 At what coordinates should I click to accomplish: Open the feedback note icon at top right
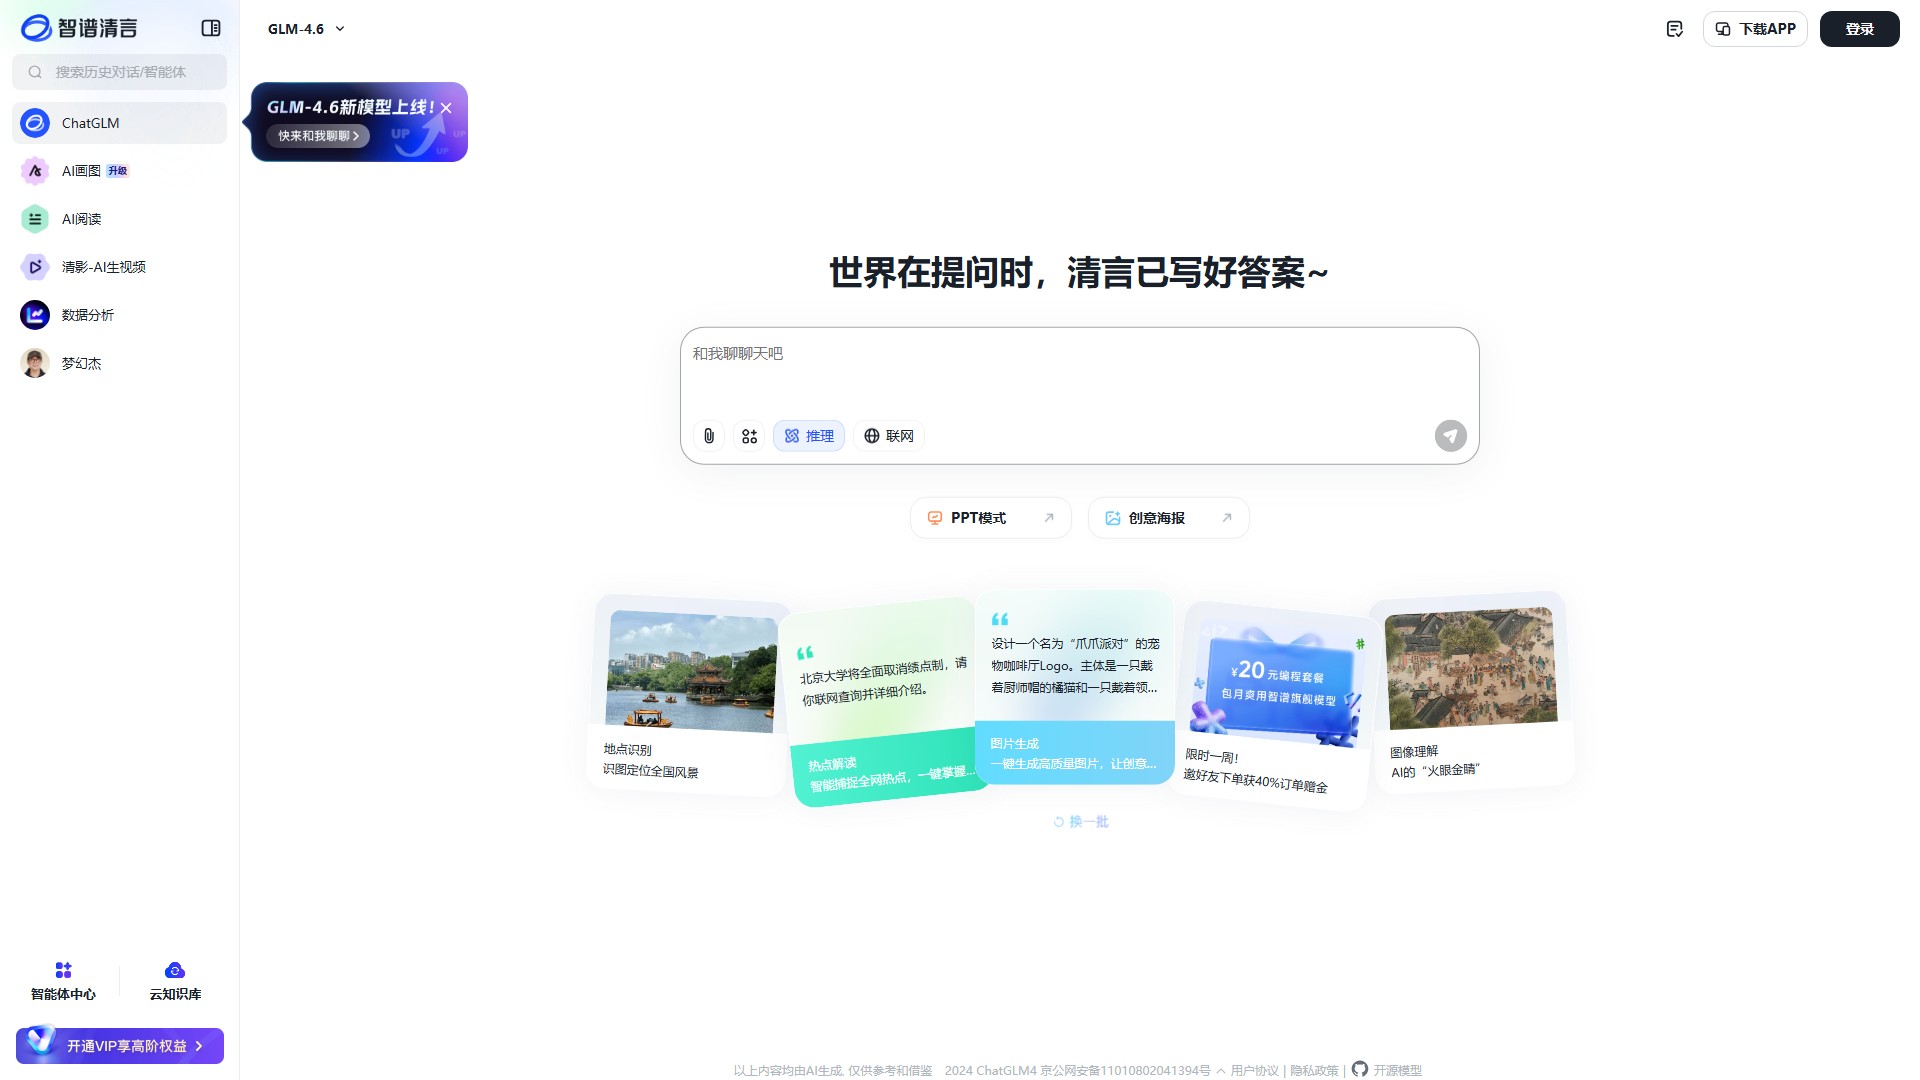pos(1674,29)
